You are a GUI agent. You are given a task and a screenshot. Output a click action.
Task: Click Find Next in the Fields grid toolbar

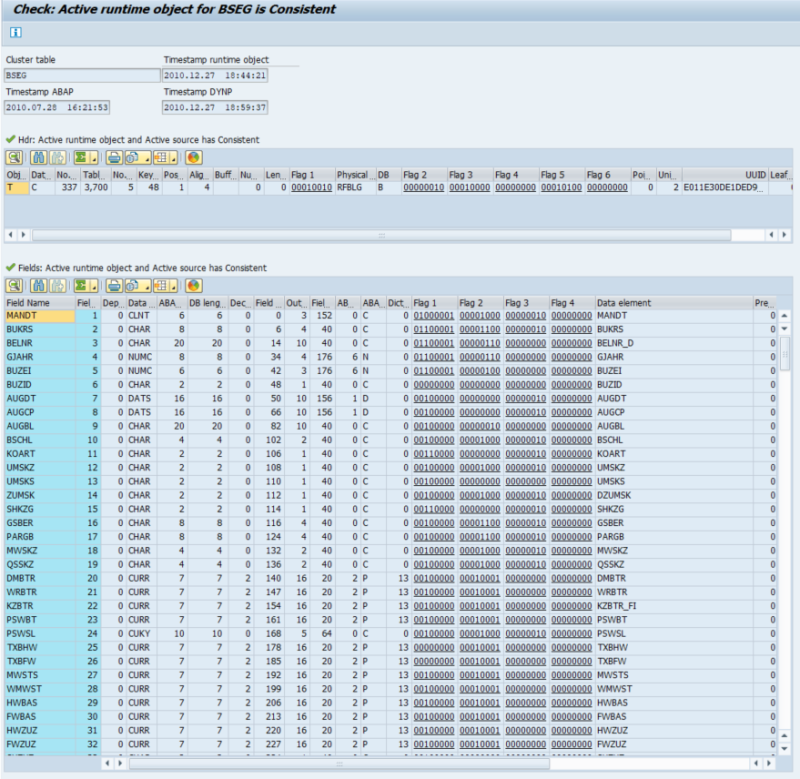click(x=57, y=287)
